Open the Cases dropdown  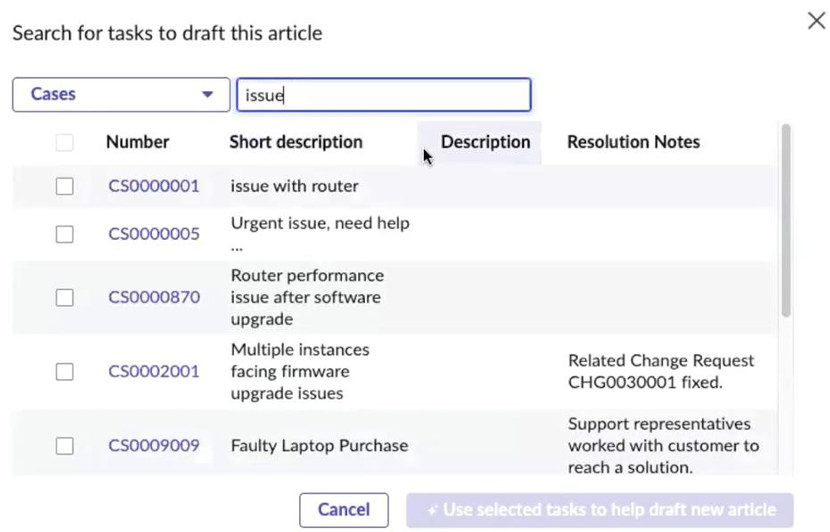[x=121, y=95]
